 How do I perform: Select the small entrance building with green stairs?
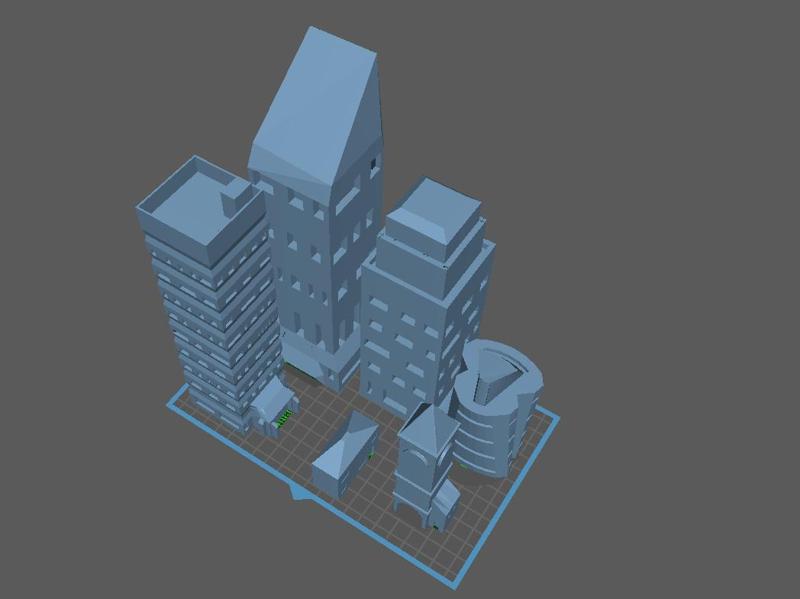[x=274, y=406]
